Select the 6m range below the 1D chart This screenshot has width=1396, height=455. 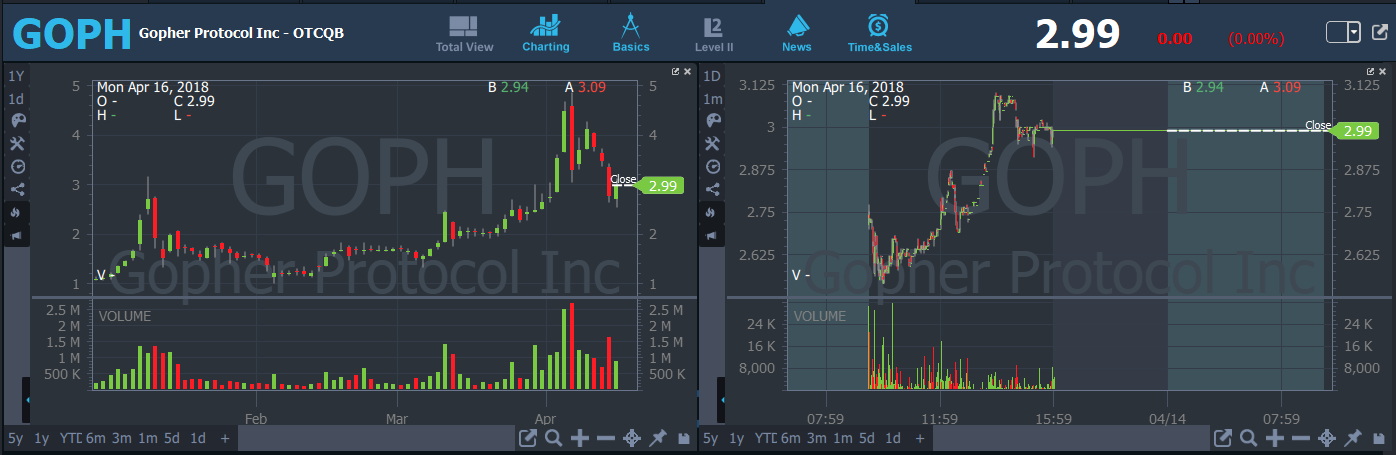tap(791, 438)
